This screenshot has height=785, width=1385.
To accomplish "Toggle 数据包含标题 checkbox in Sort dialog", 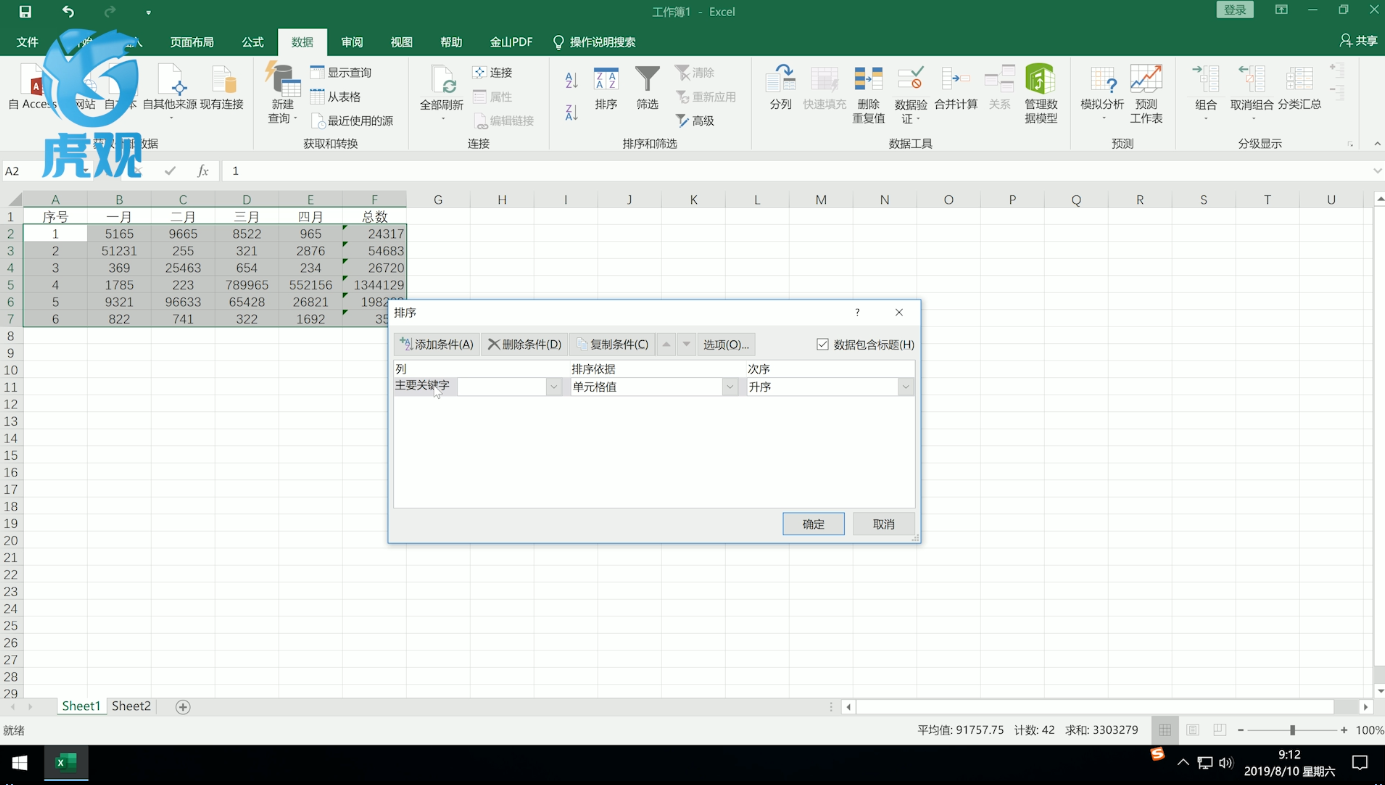I will pyautogui.click(x=823, y=344).
